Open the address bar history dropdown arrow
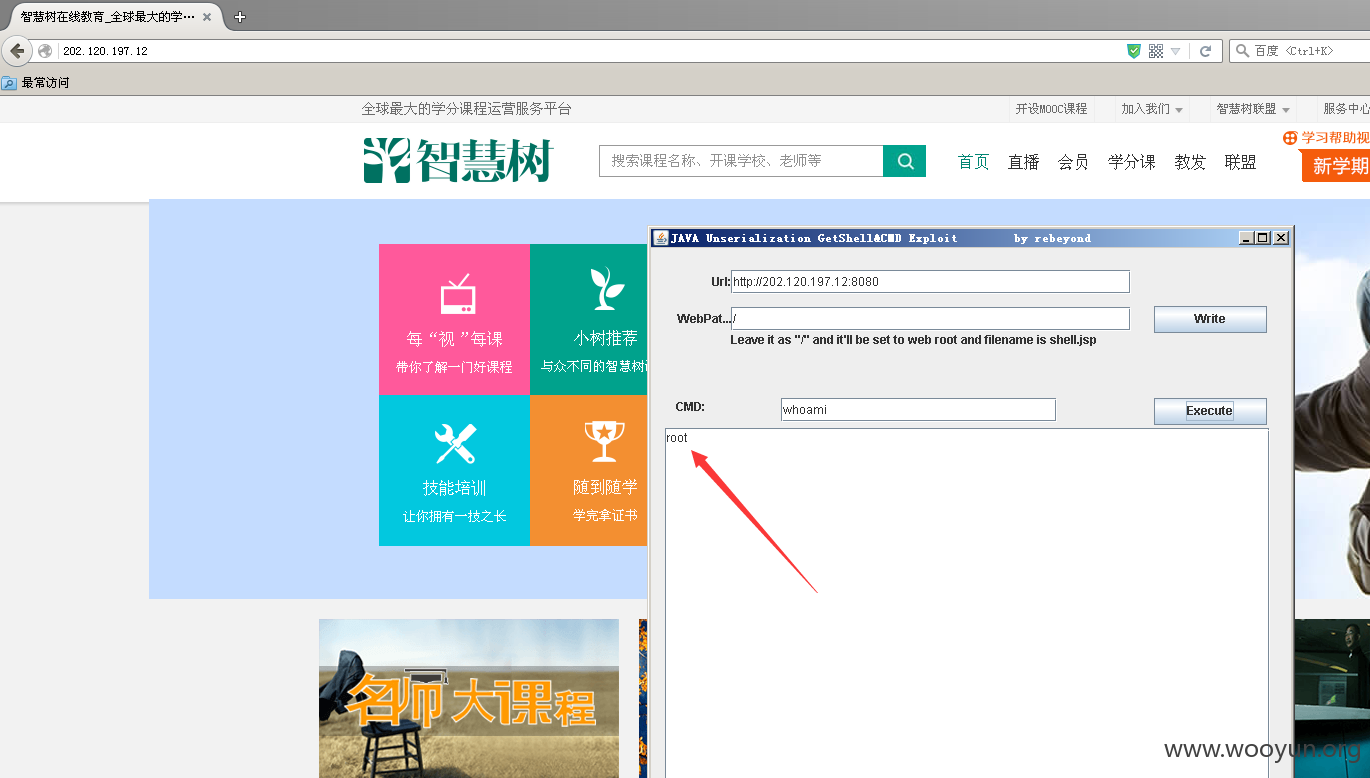Viewport: 1370px width, 778px height. (x=1176, y=51)
